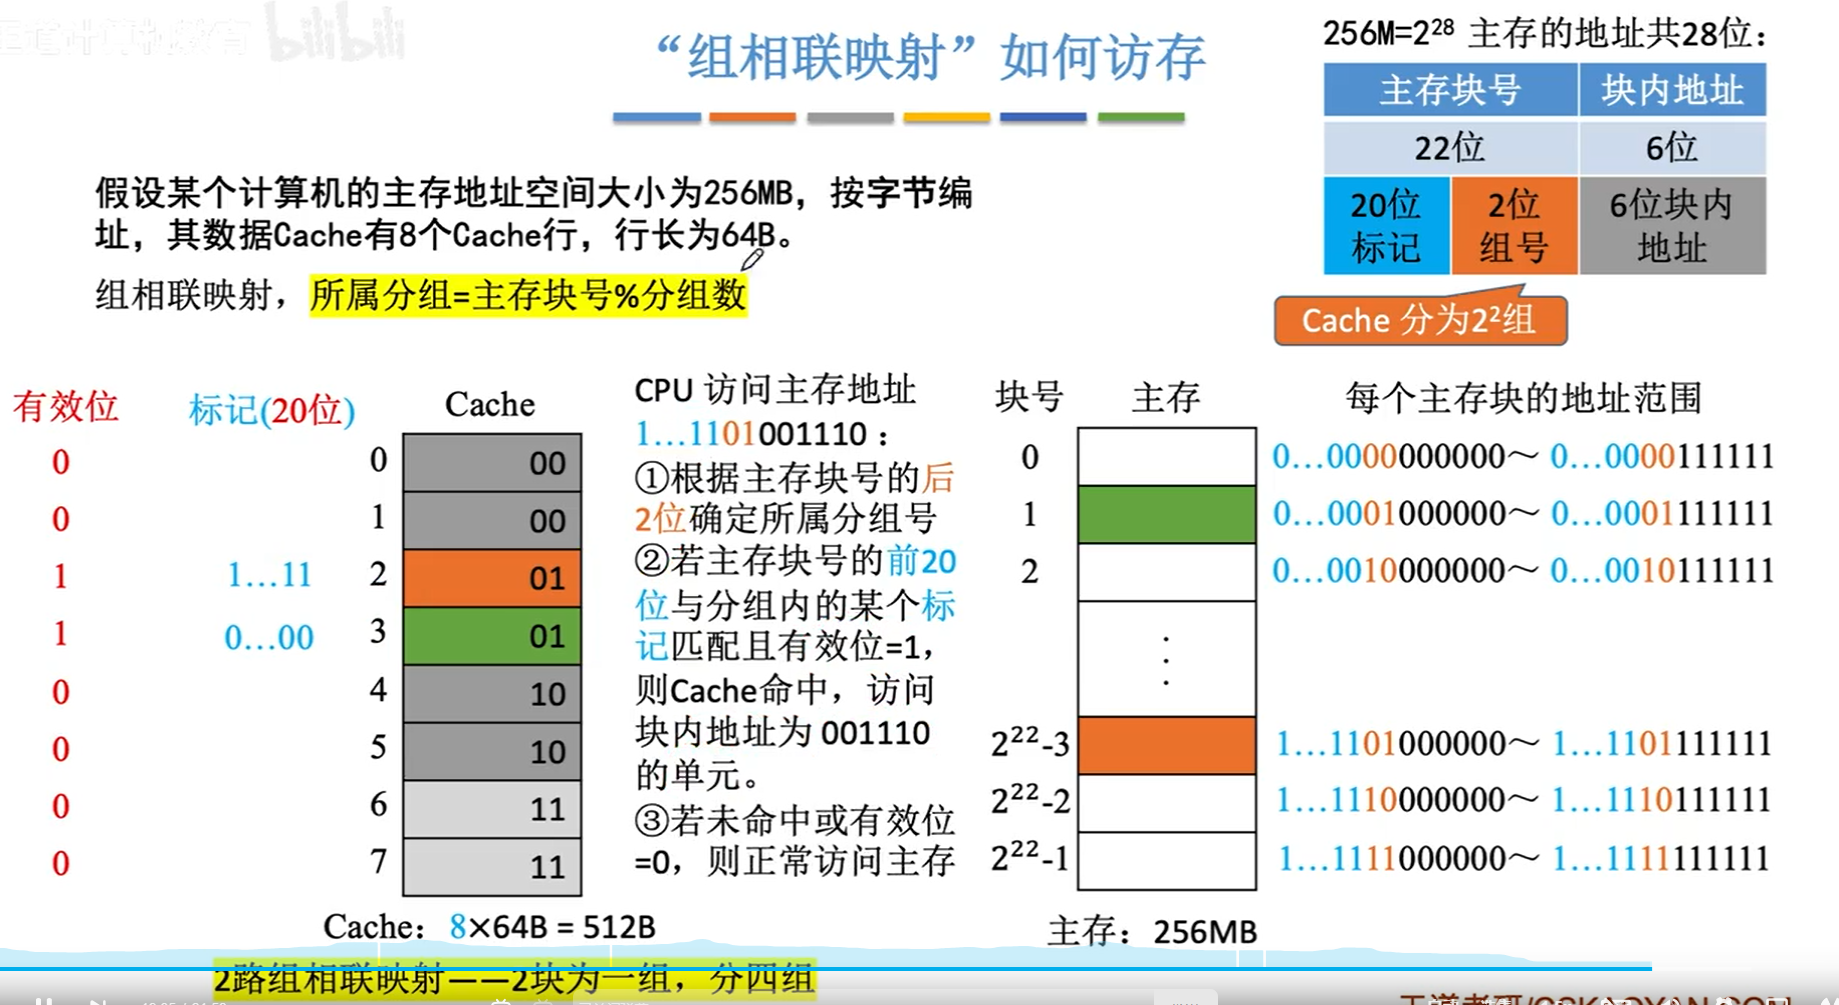
Task: Click the 6位 cell under 块内地址
Action: [1673, 147]
